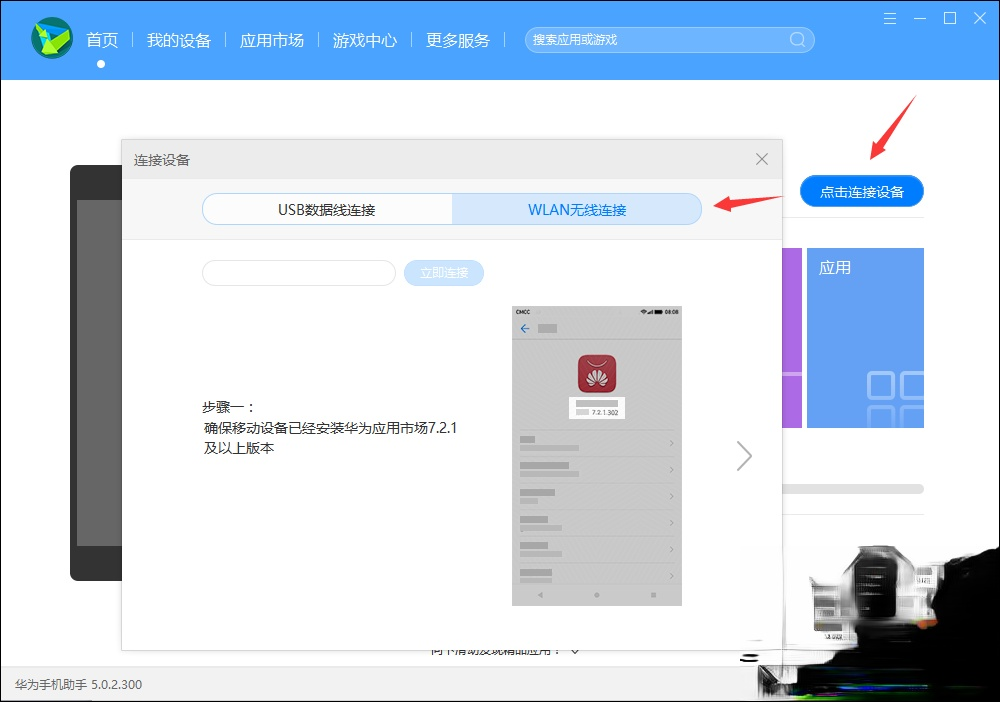The height and width of the screenshot is (702, 1000).
Task: Click the connection code input field
Action: click(298, 272)
